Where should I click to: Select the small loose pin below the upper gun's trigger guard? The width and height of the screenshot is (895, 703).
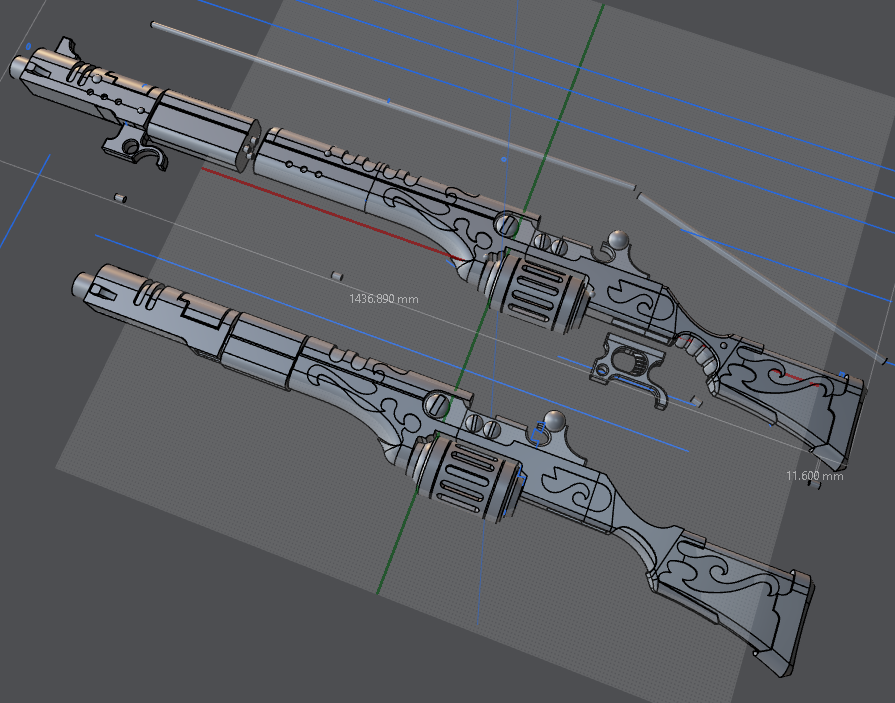(x=120, y=199)
